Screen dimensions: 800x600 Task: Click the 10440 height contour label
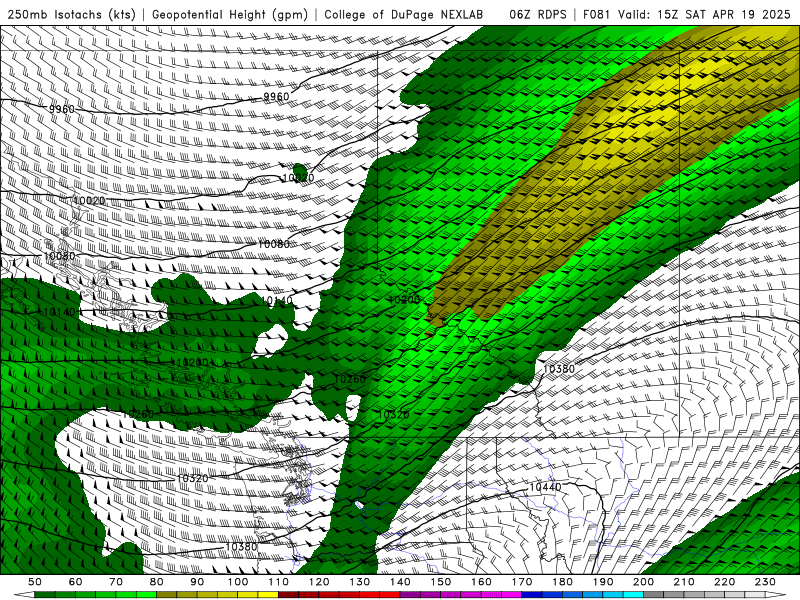(x=545, y=487)
